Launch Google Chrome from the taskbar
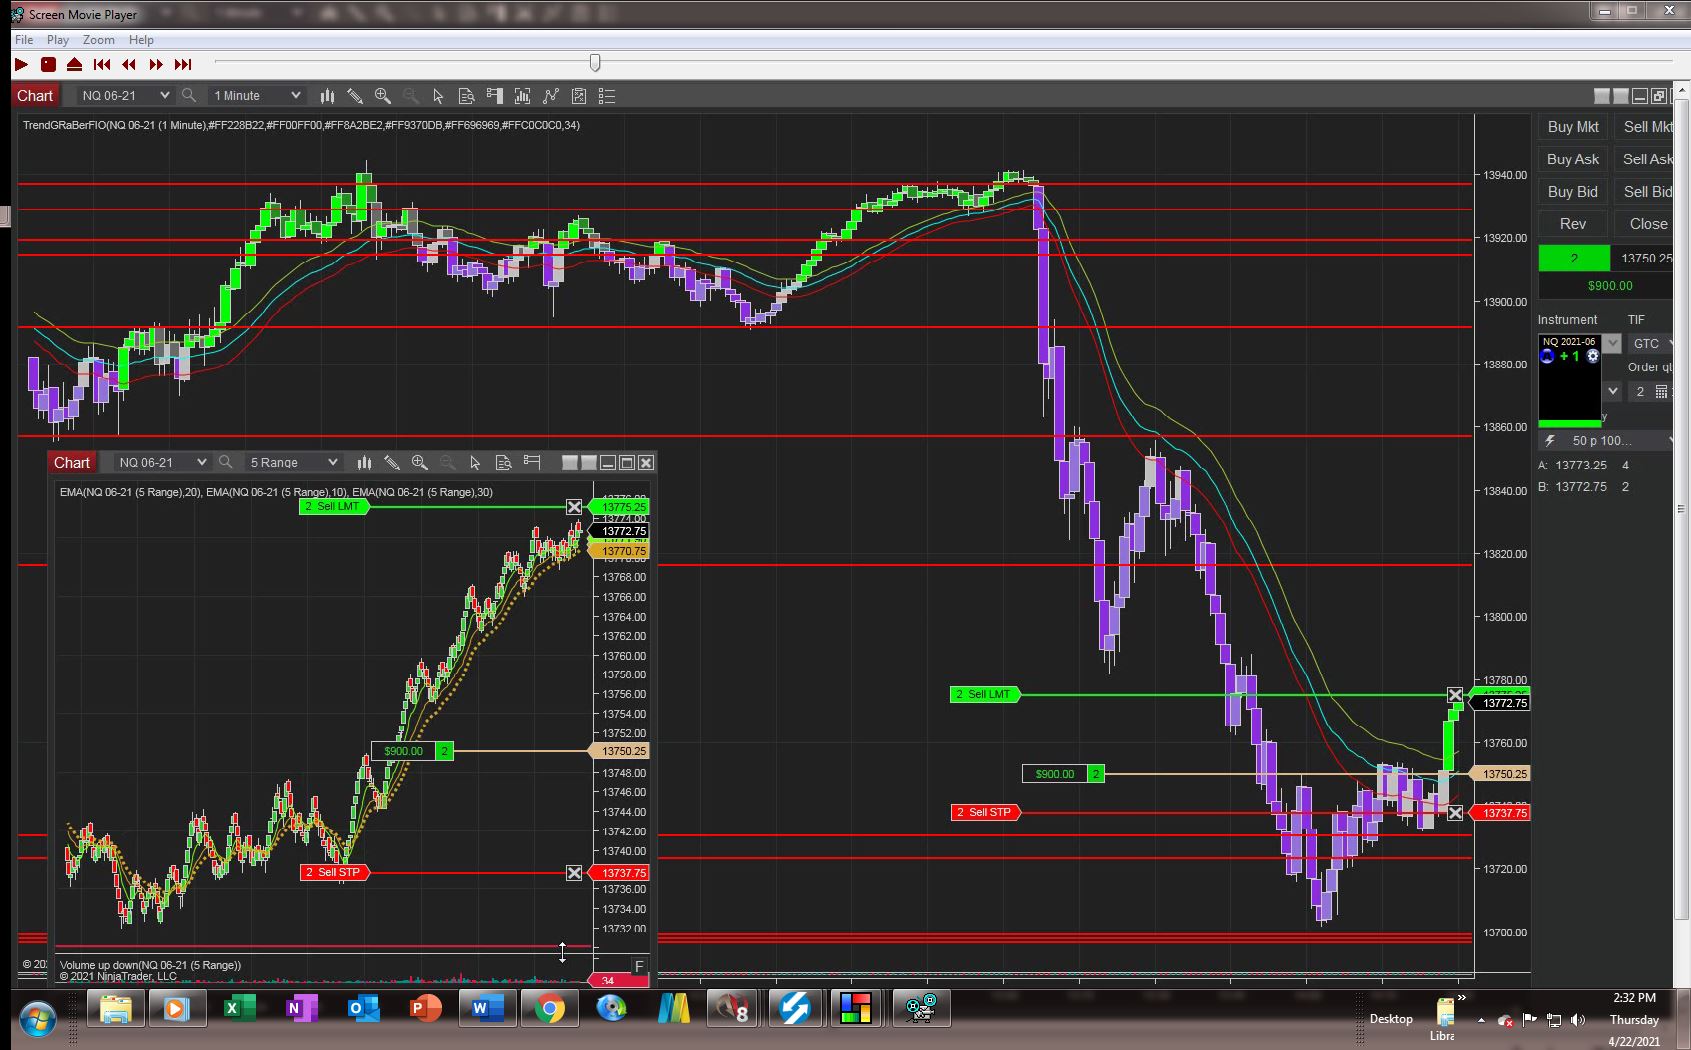 [548, 1009]
